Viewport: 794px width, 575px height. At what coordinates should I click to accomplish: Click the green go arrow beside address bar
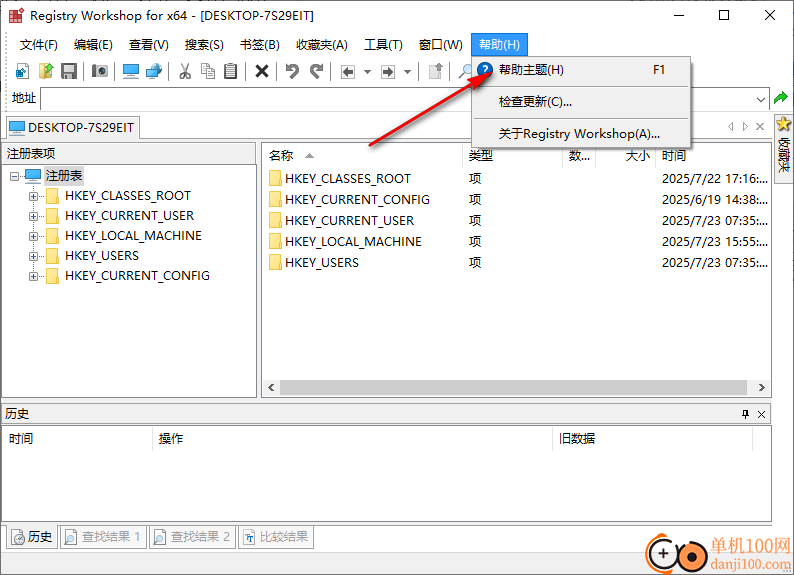point(780,98)
